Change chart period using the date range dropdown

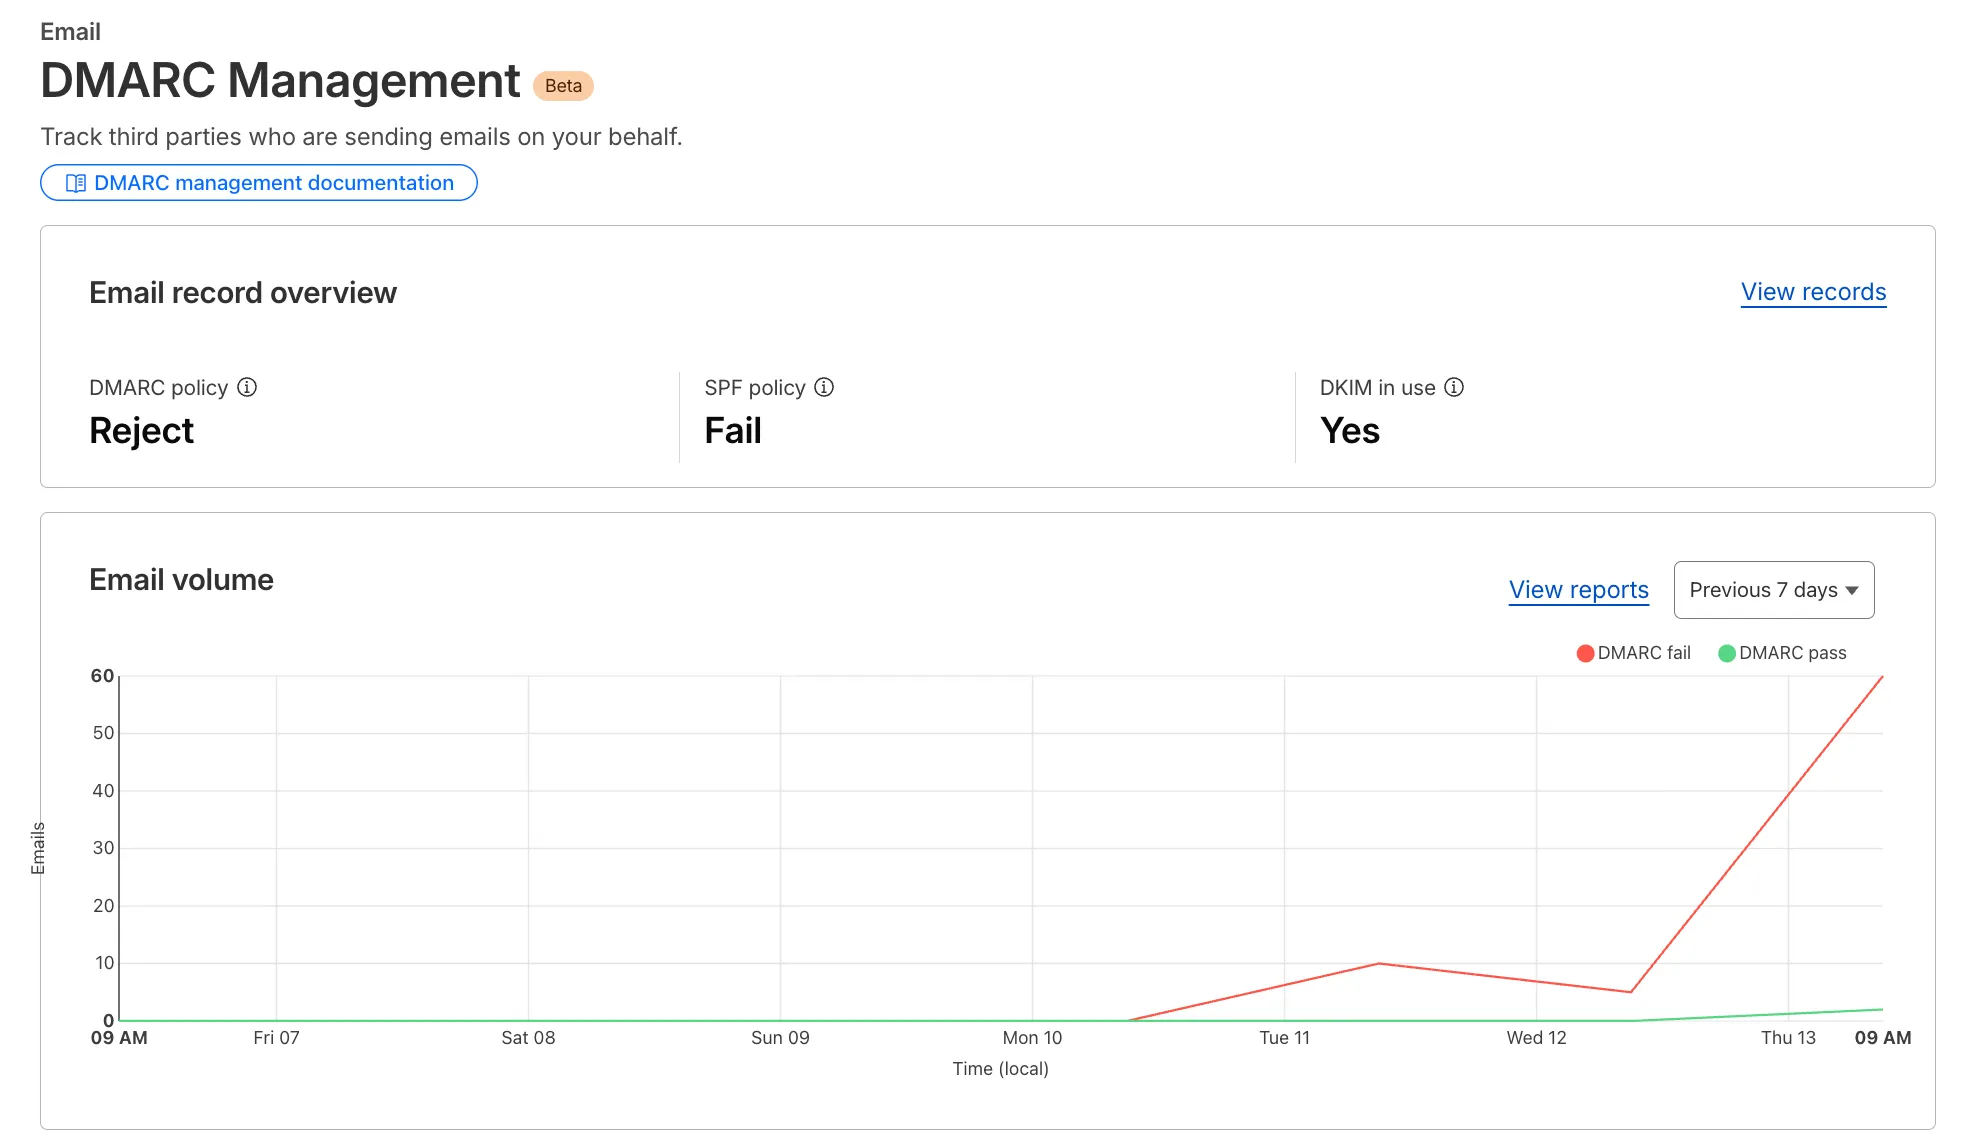point(1773,590)
